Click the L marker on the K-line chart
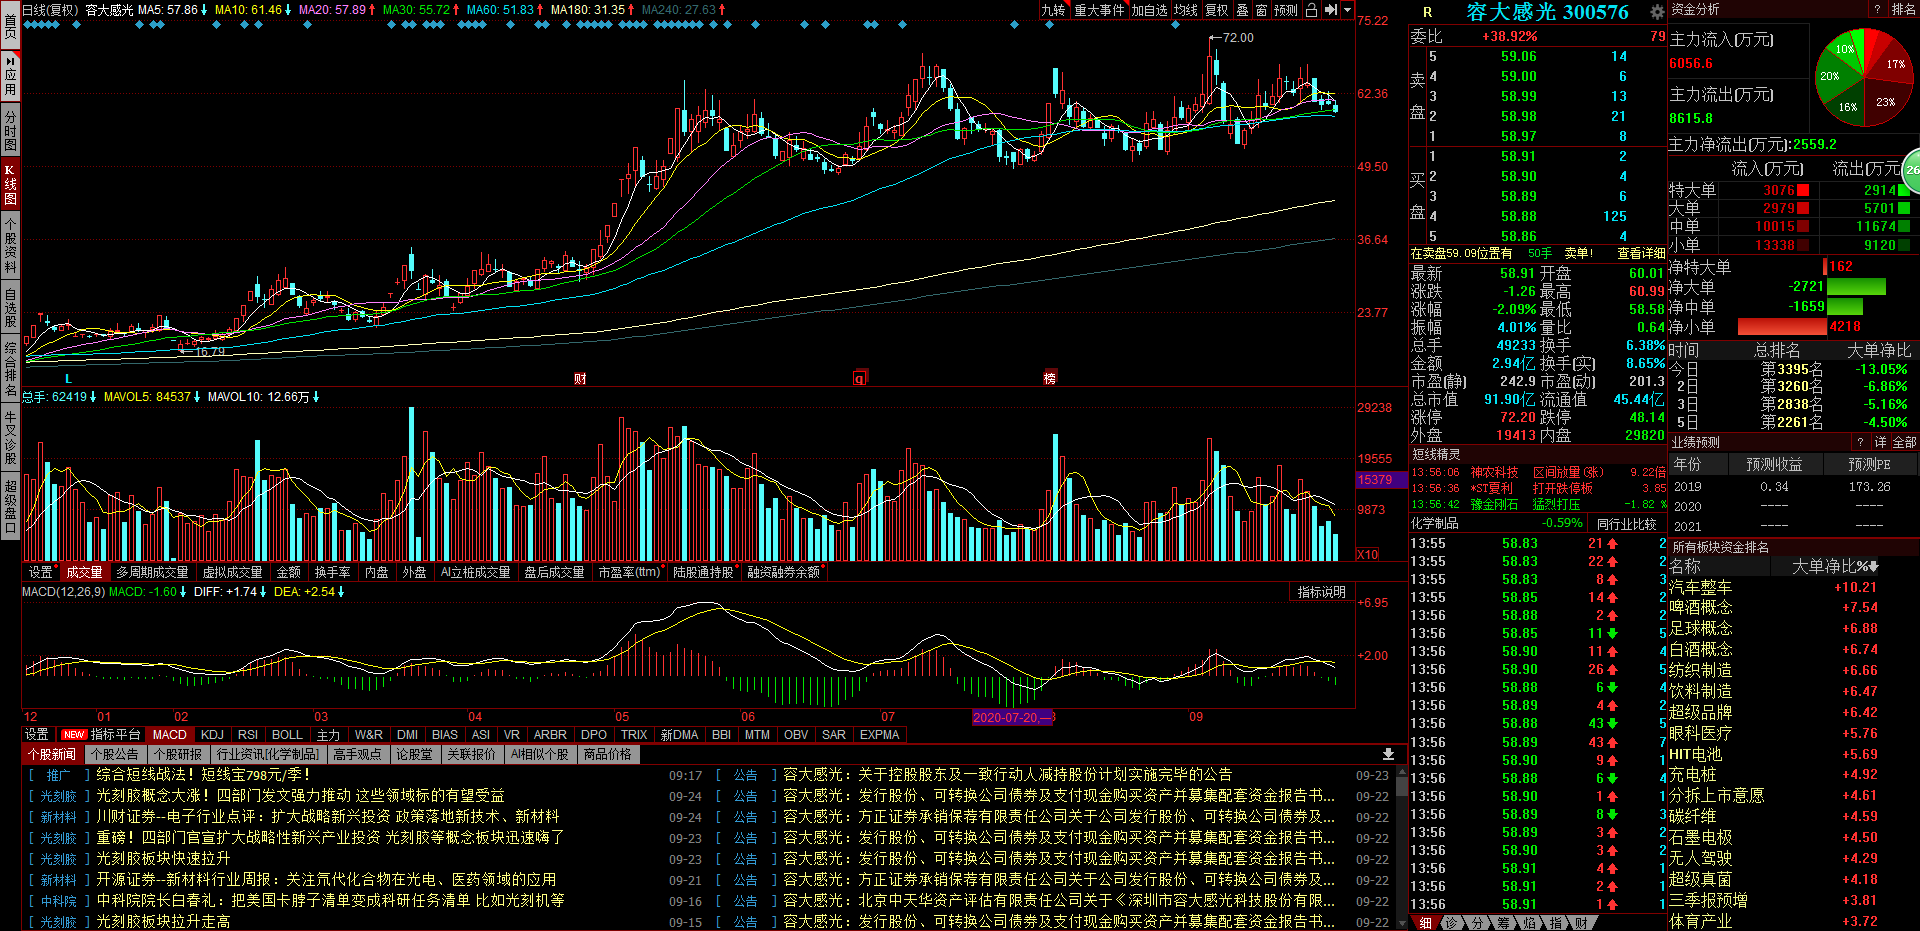This screenshot has width=1920, height=931. click(68, 379)
